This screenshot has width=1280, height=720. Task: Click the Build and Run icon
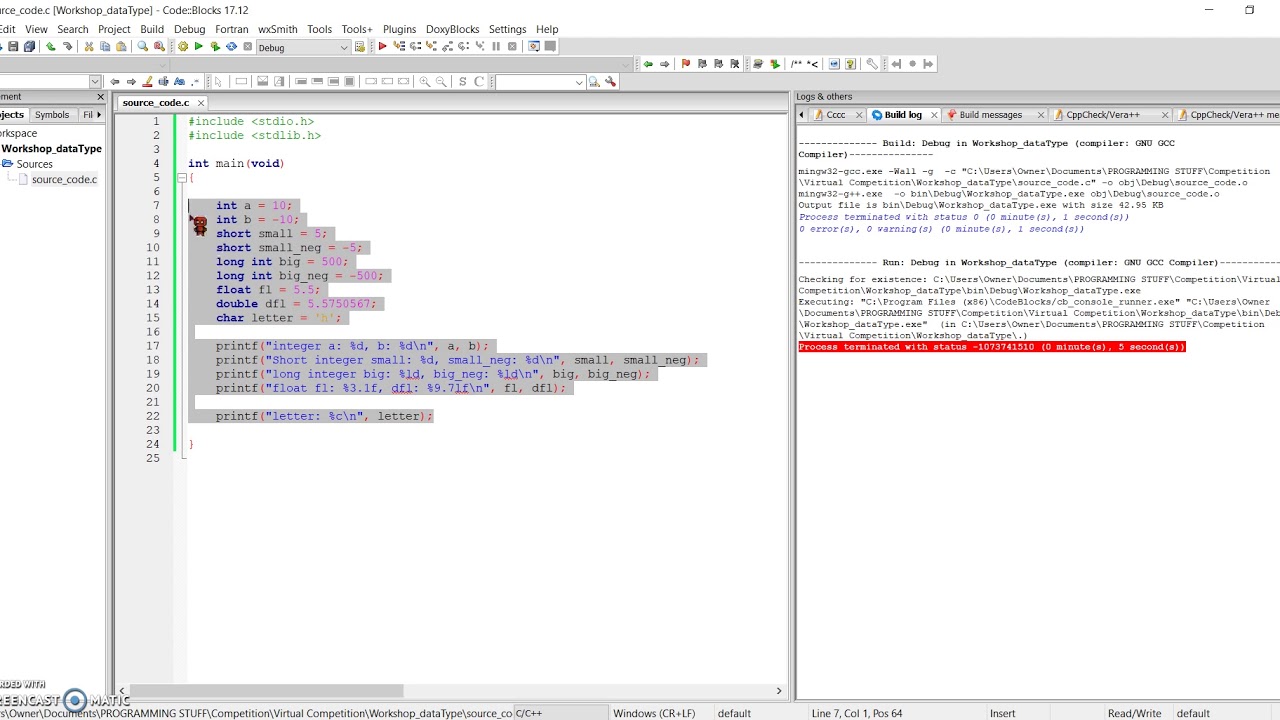click(x=215, y=47)
